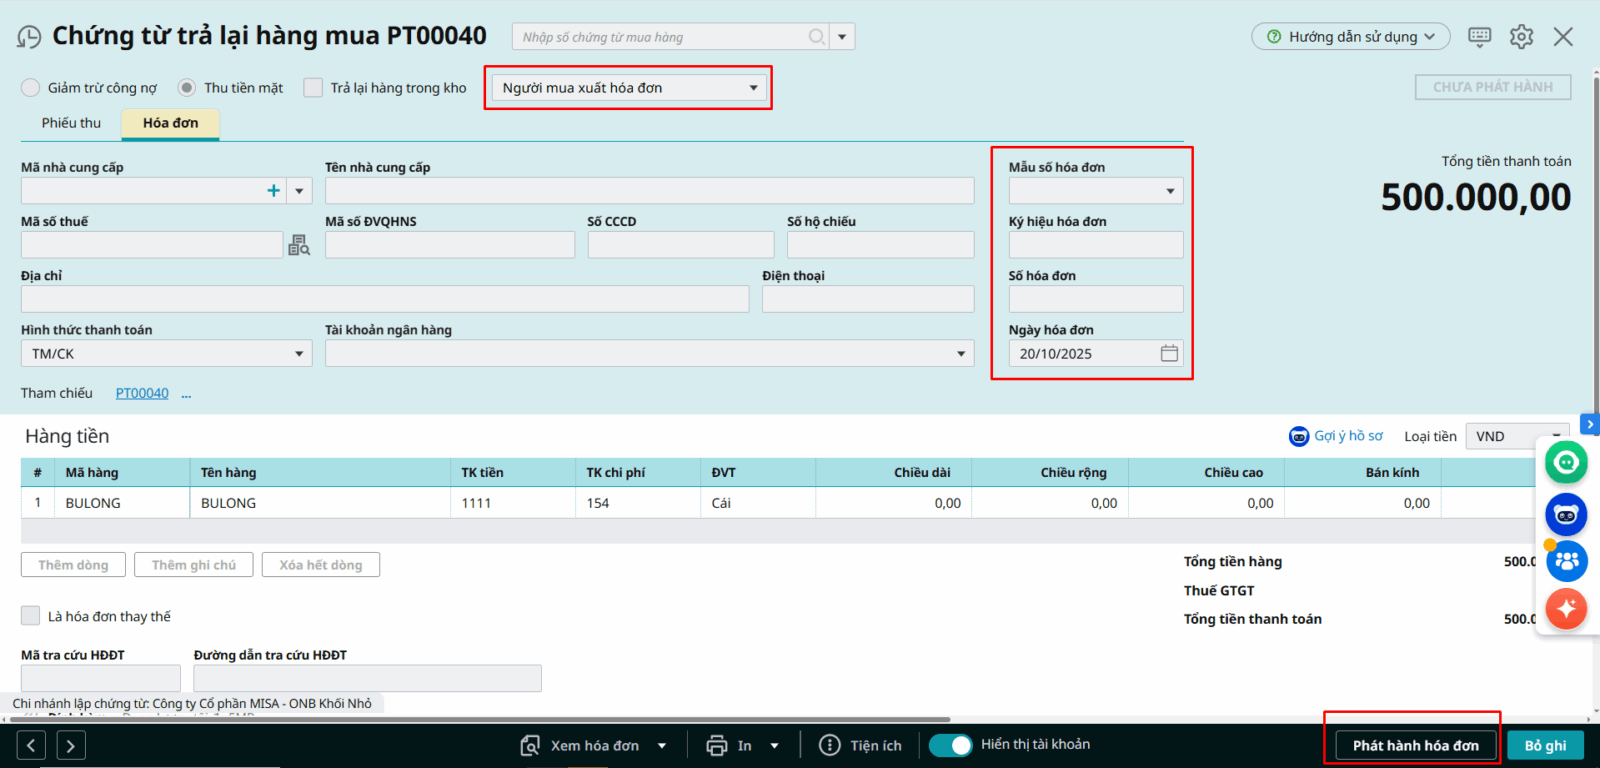1600x768 pixels.
Task: Click the plus icon to add supplier
Action: coord(273,191)
